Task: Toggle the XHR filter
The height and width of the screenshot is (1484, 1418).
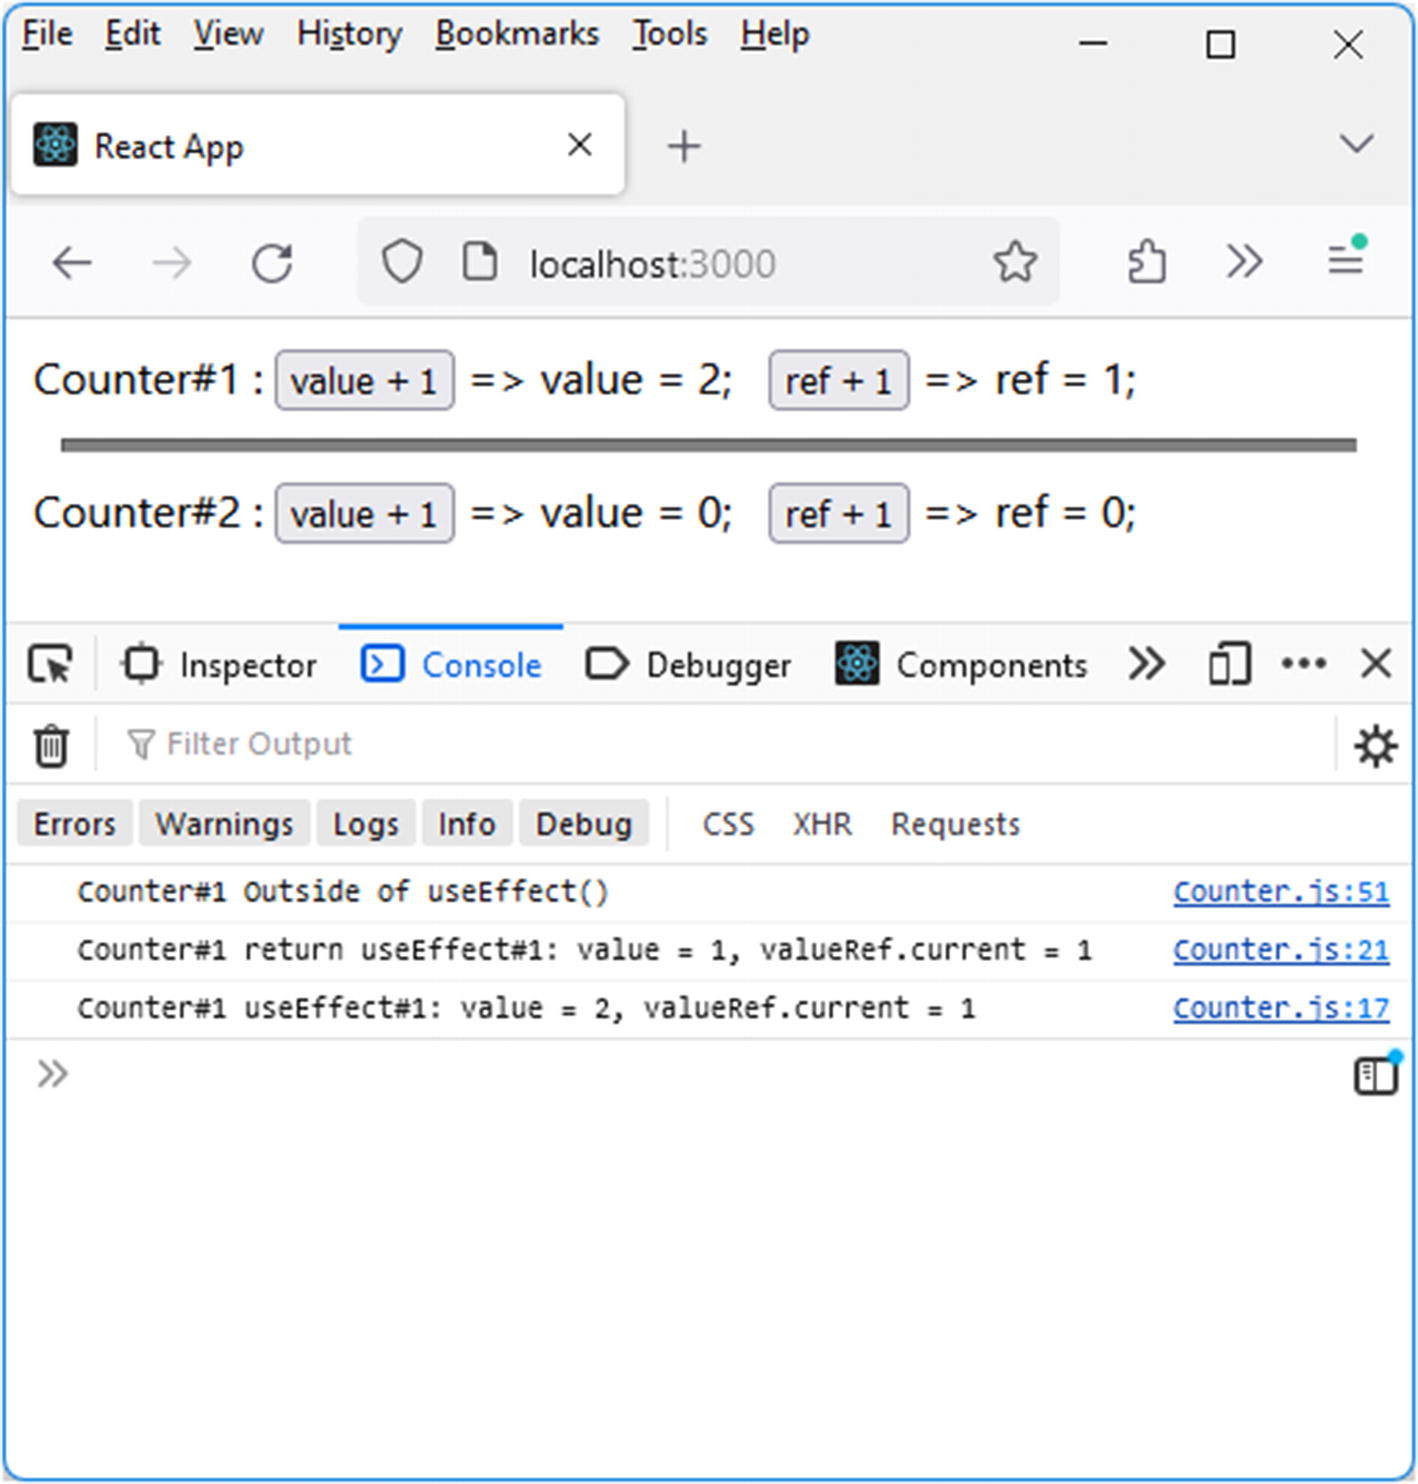Action: click(822, 824)
